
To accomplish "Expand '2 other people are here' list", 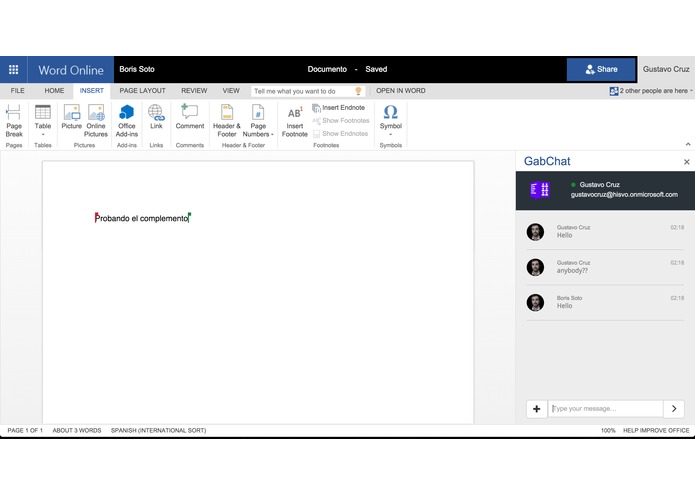I will coord(651,91).
